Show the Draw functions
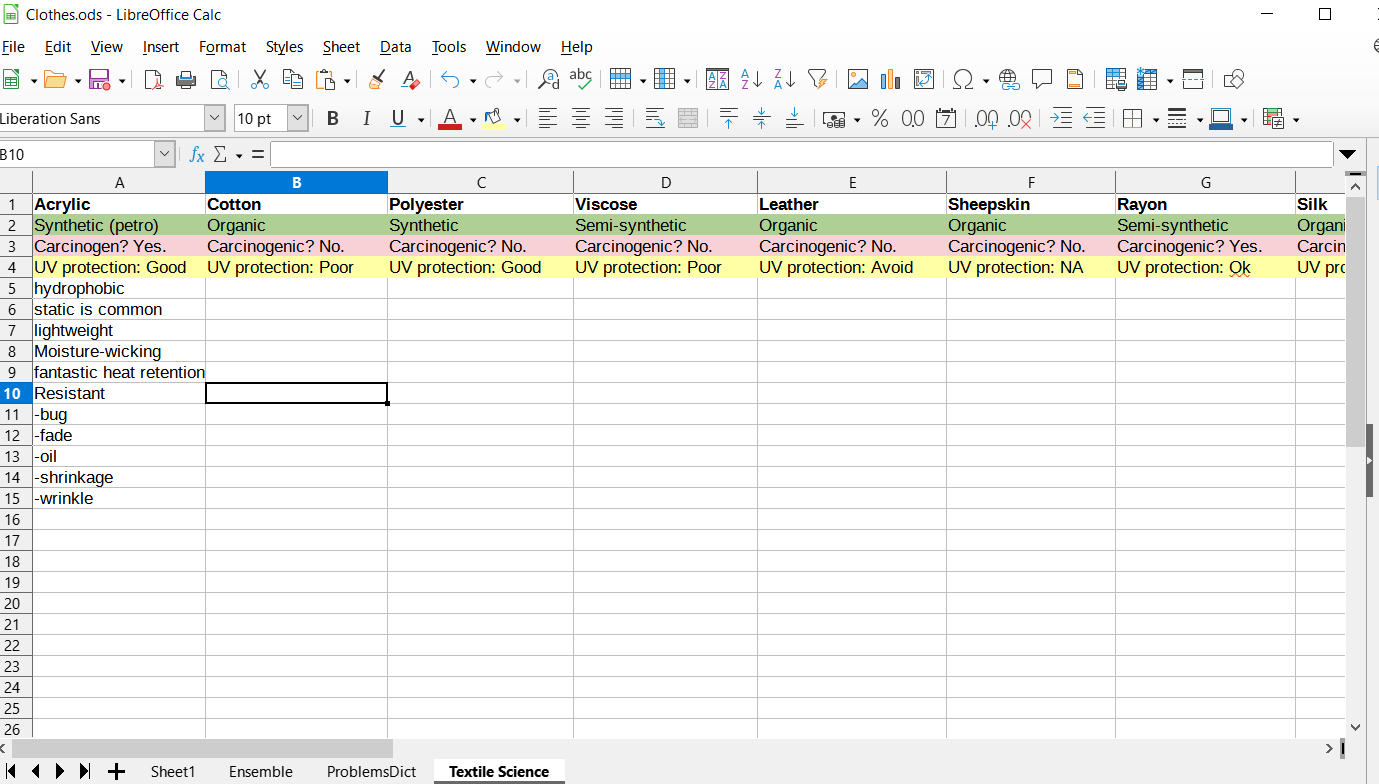Viewport: 1379px width, 784px height. [x=1233, y=80]
